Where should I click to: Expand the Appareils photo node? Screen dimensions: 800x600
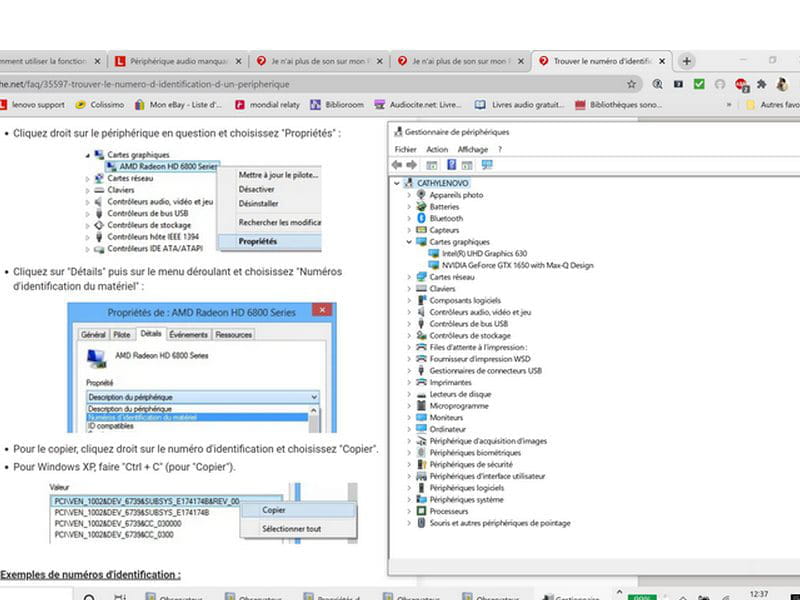(x=409, y=195)
